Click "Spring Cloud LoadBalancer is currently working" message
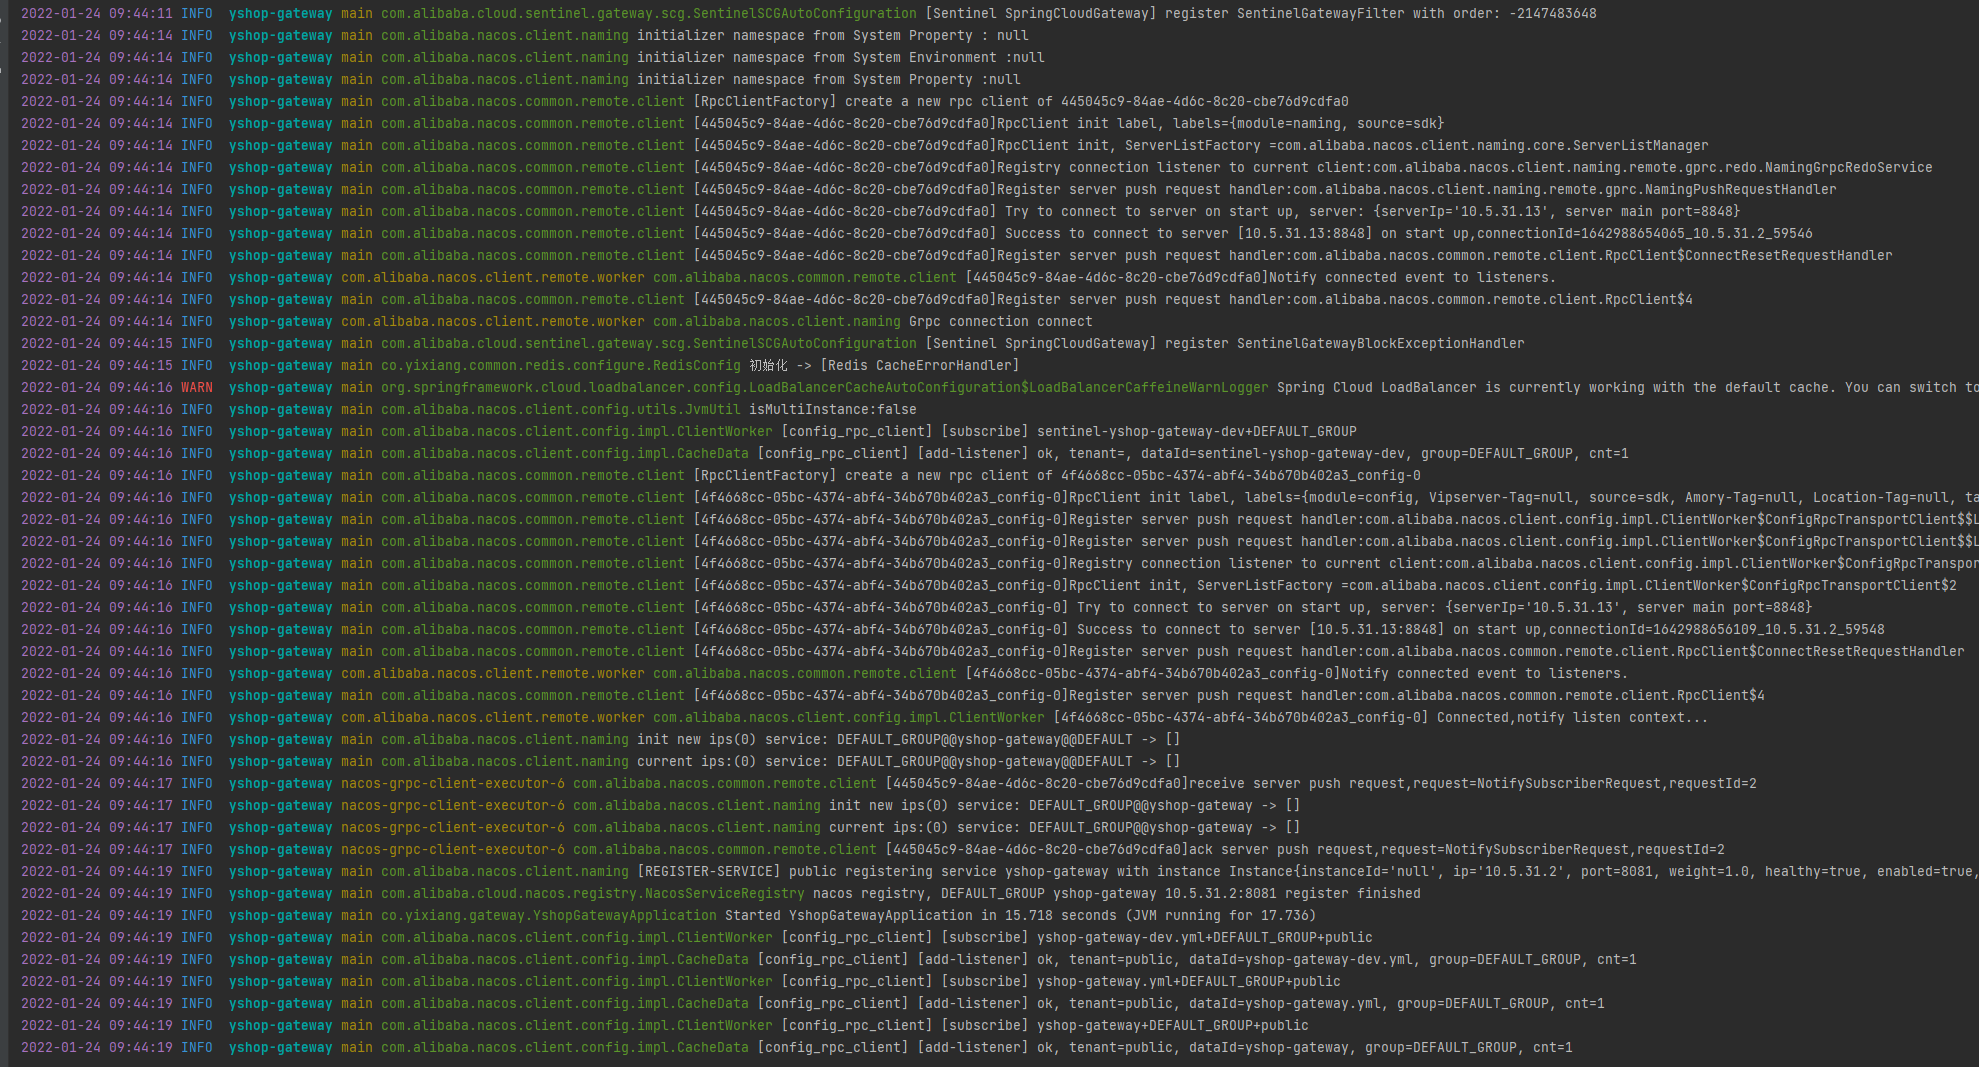1979x1067 pixels. [1461, 387]
